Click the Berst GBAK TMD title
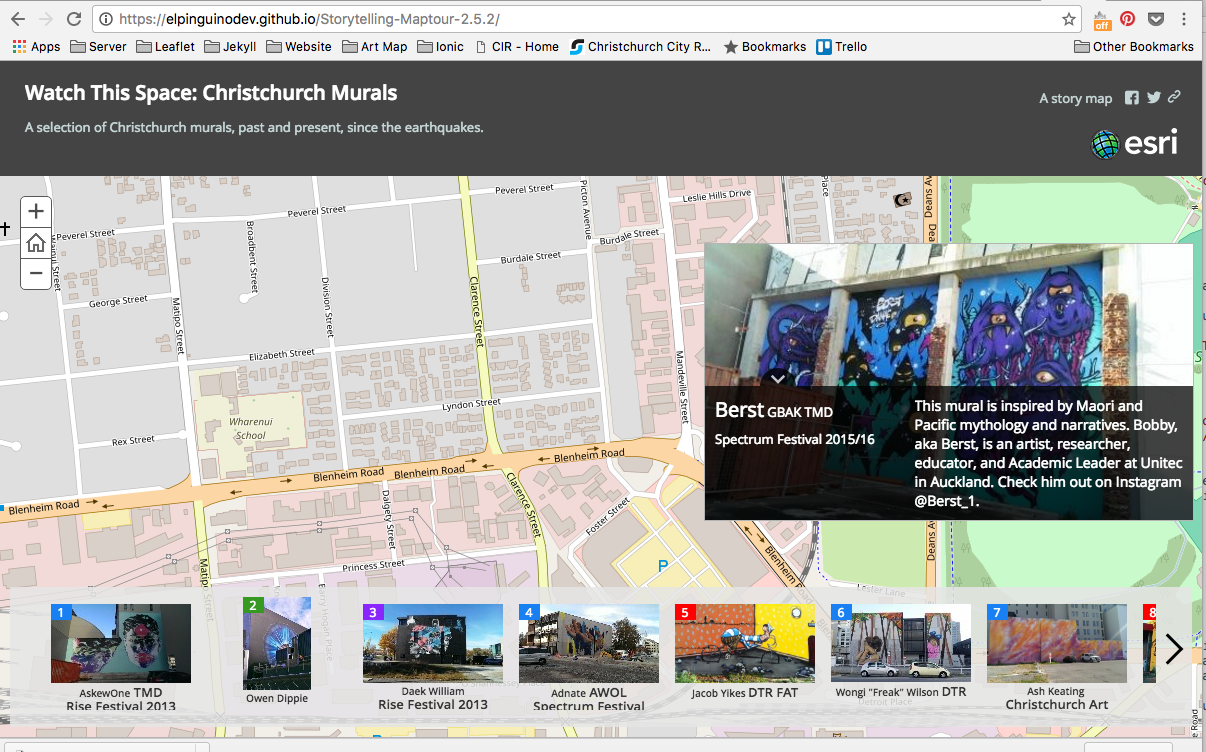Viewport: 1206px width, 752px height. 774,410
